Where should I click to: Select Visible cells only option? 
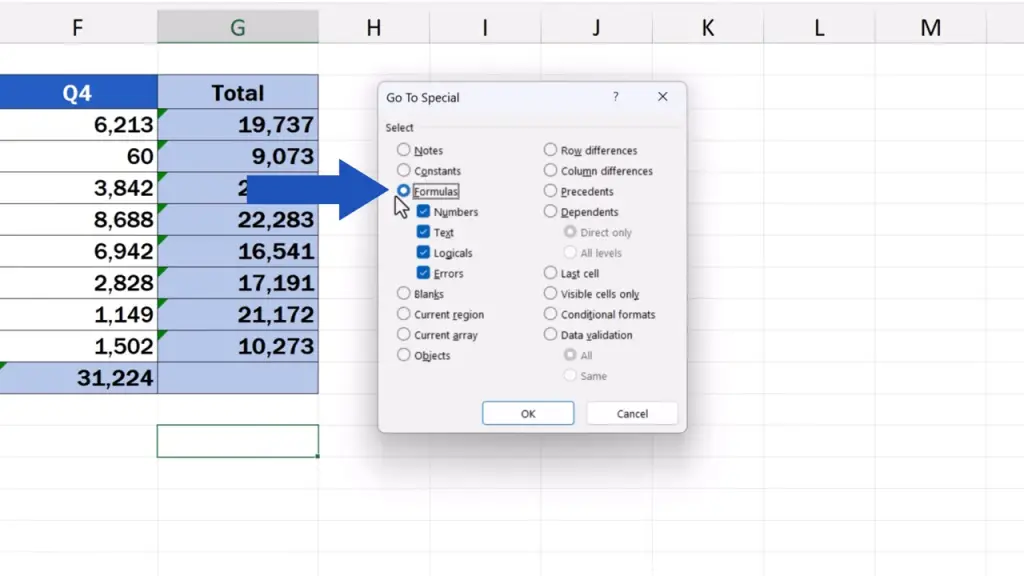551,294
